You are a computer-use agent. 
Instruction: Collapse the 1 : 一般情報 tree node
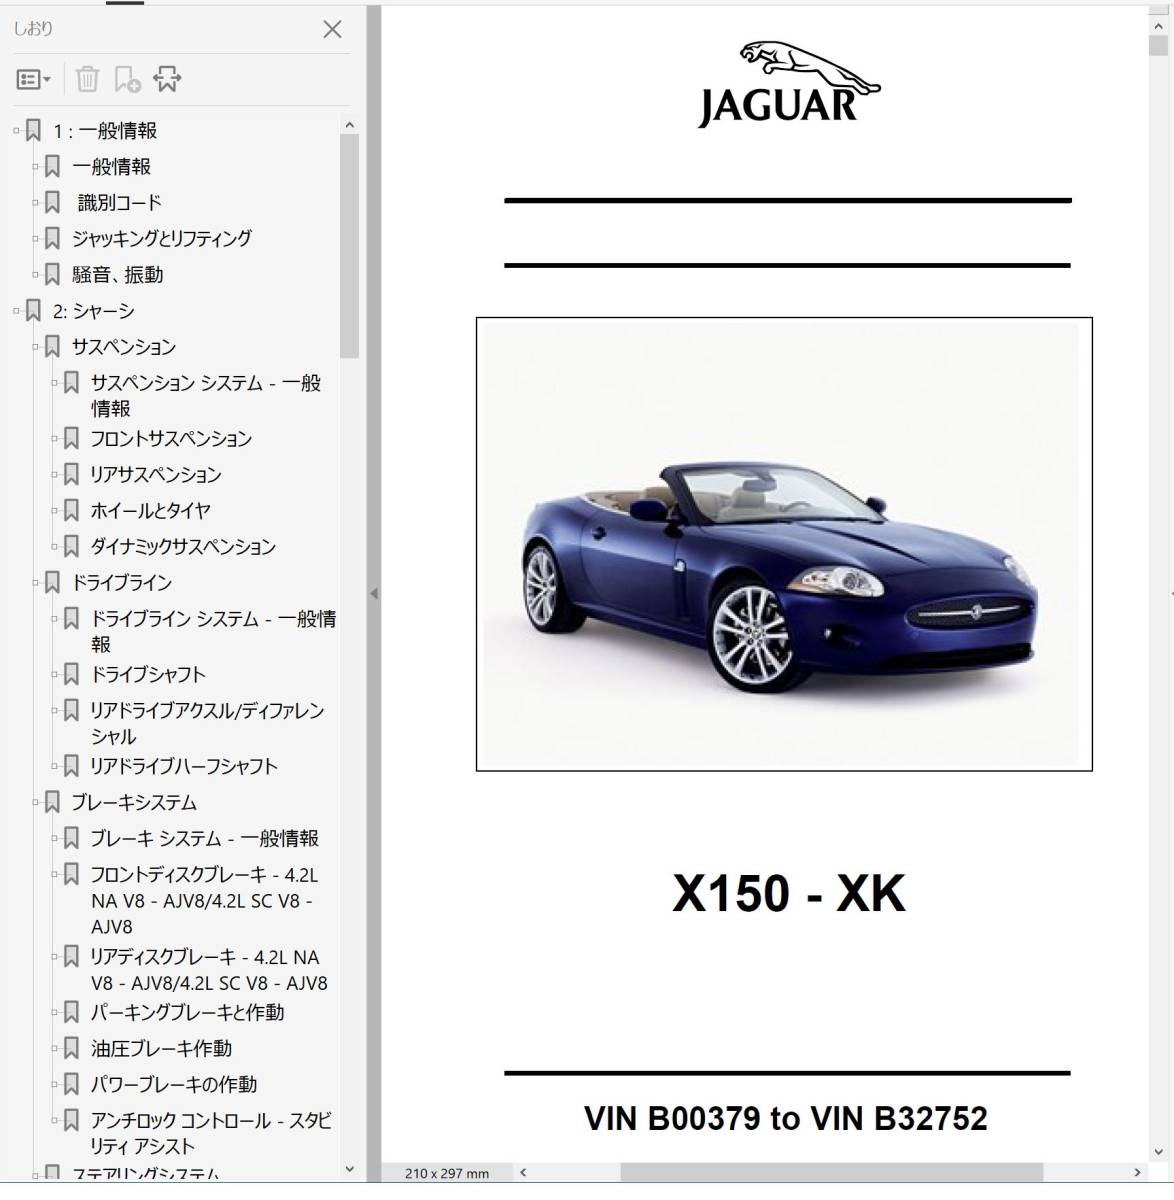click(x=16, y=131)
